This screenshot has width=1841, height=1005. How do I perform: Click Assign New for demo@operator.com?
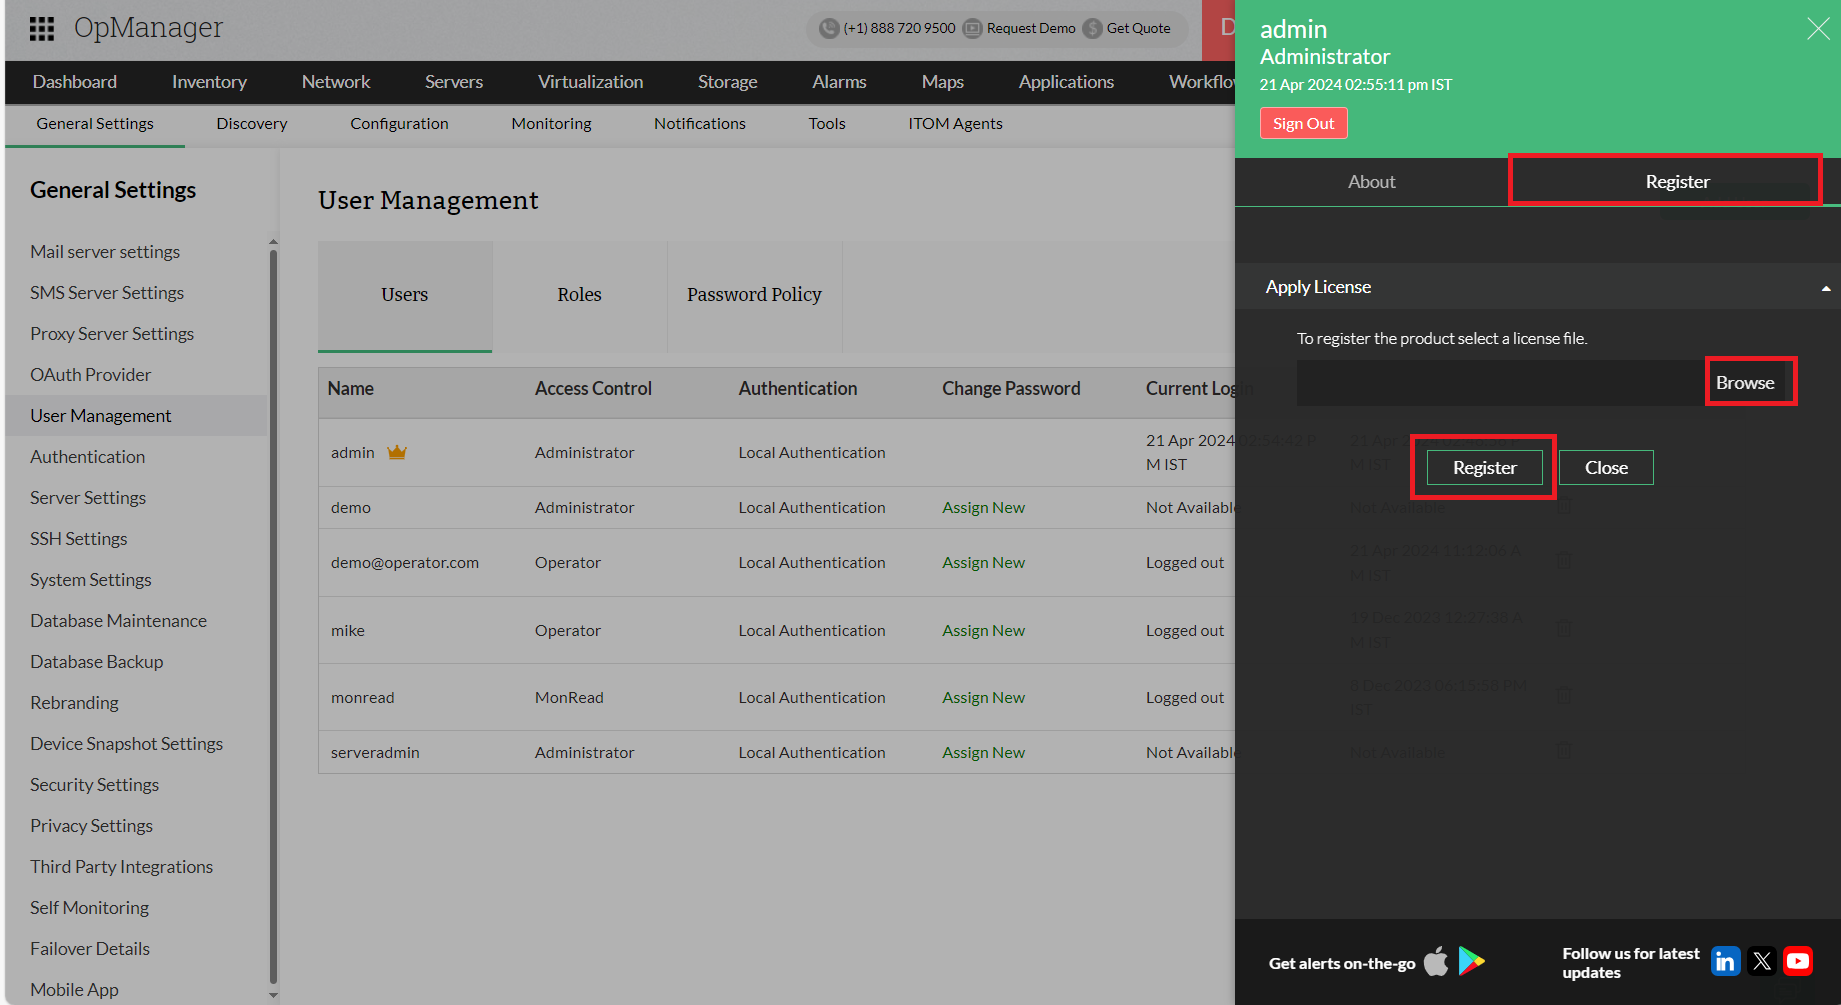[x=983, y=563]
